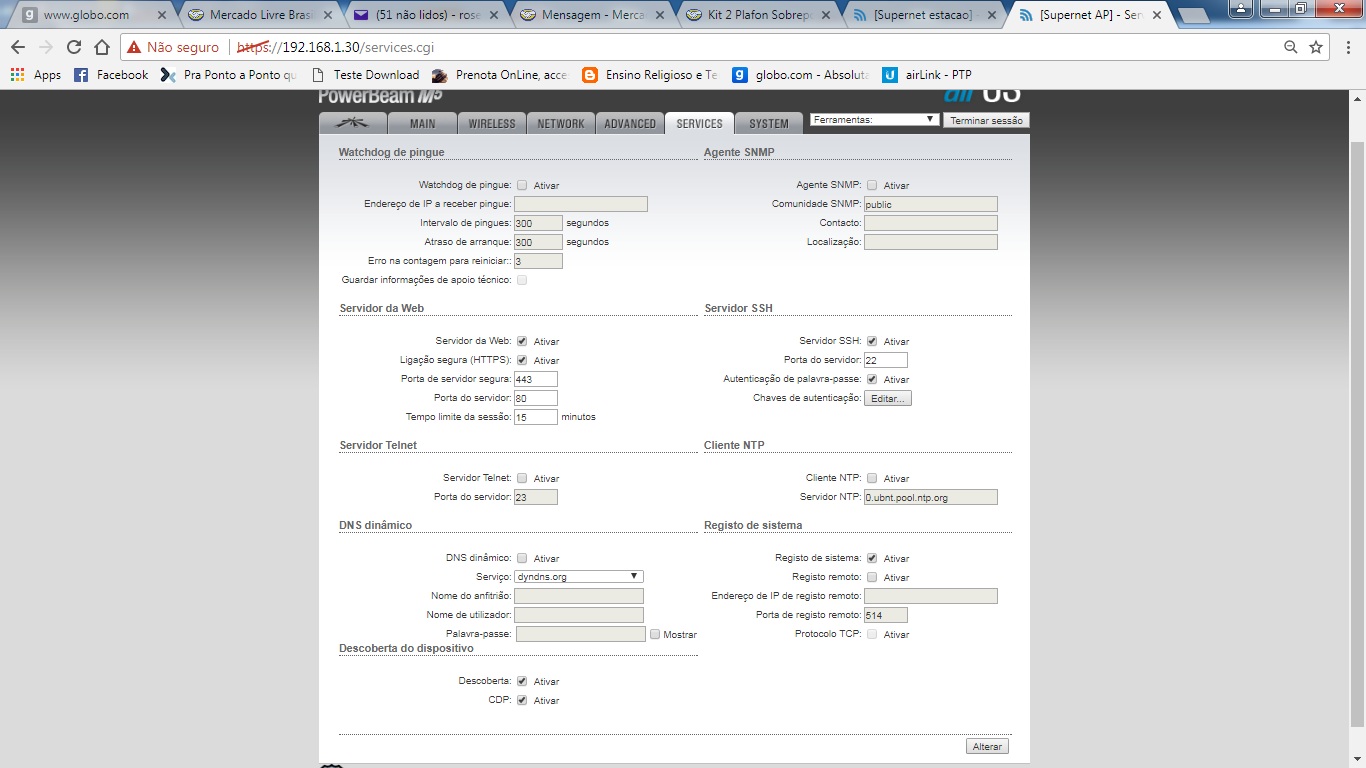Viewport: 1366px width, 768px height.
Task: Enable the Cliente NTP checkbox
Action: pos(872,478)
